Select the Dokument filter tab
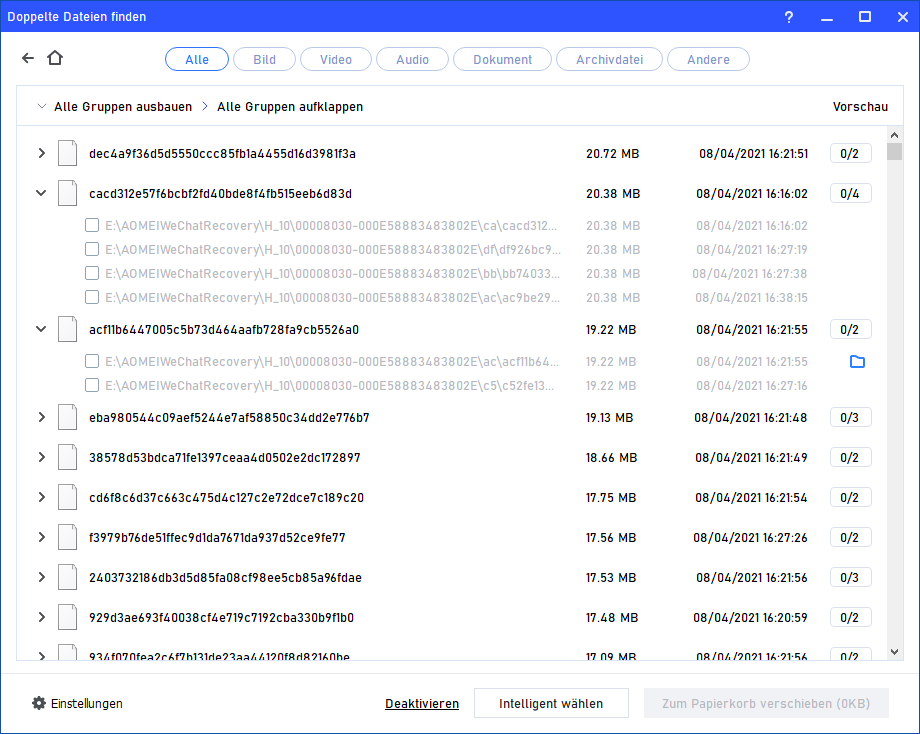920x734 pixels. [502, 60]
